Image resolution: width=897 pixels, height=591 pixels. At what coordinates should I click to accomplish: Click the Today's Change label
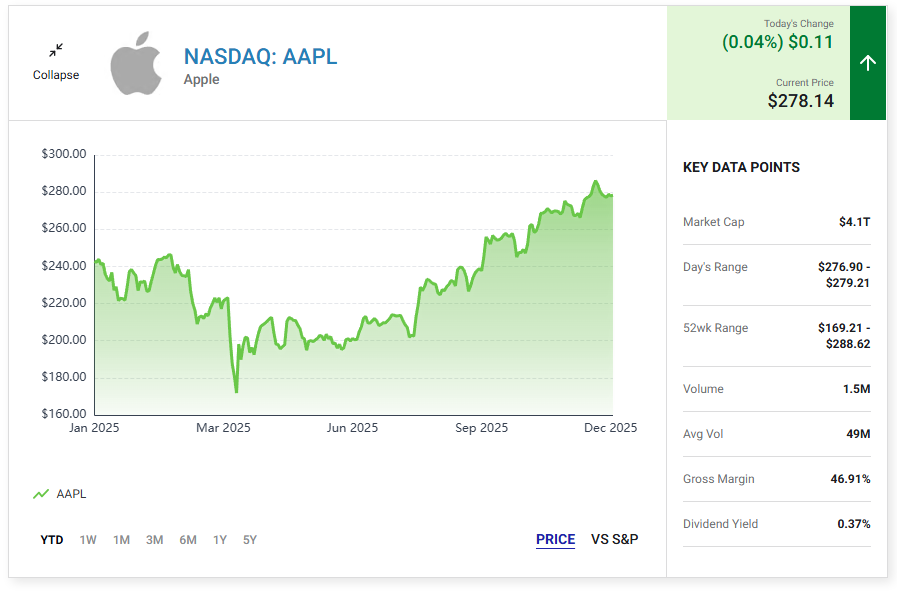point(799,23)
